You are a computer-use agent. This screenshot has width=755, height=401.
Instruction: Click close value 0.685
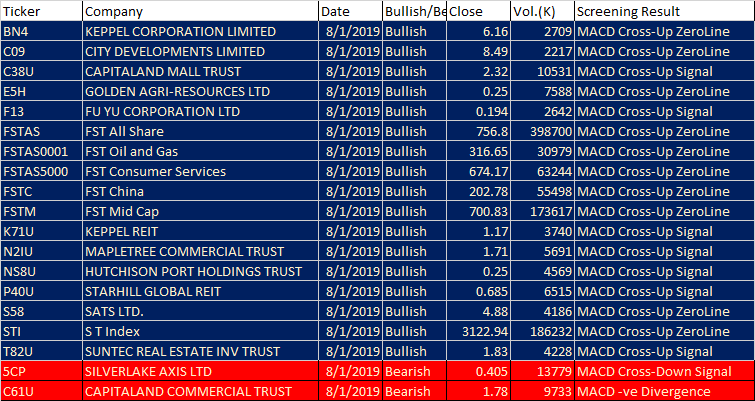click(x=479, y=291)
